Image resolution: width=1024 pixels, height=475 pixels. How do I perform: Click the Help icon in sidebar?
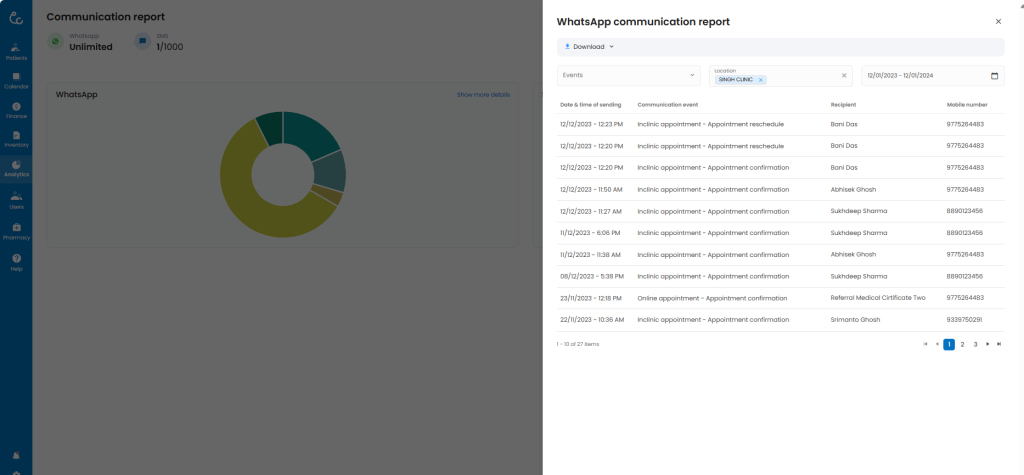coord(16,262)
